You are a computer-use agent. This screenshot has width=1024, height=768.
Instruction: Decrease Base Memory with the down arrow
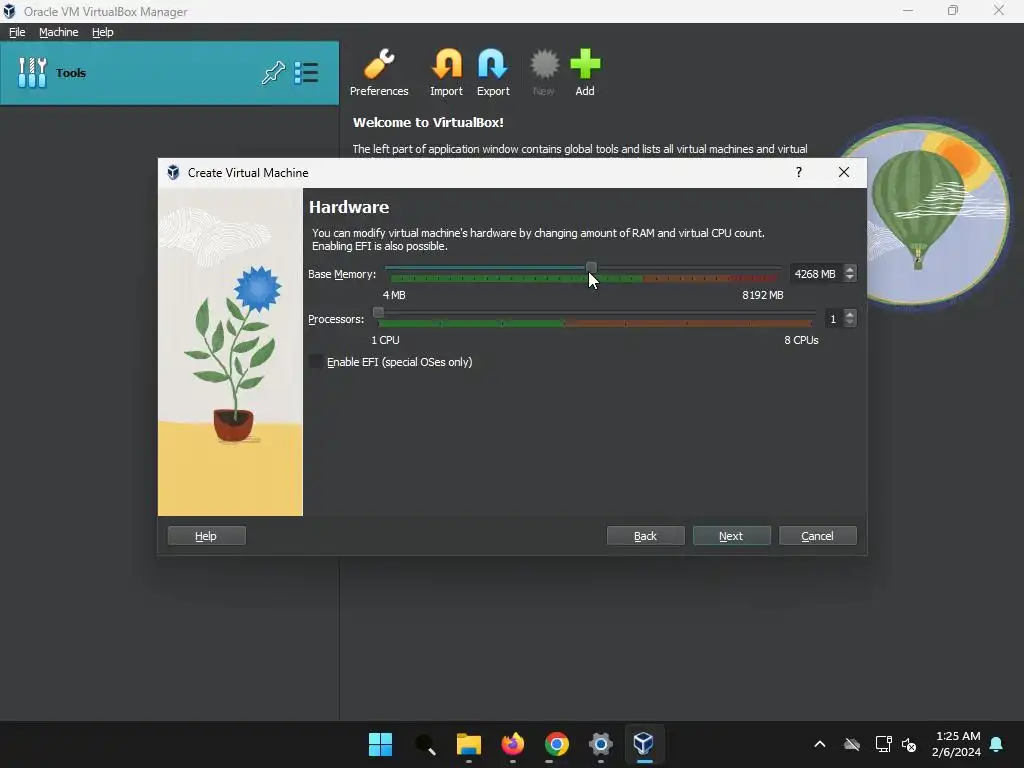click(850, 278)
